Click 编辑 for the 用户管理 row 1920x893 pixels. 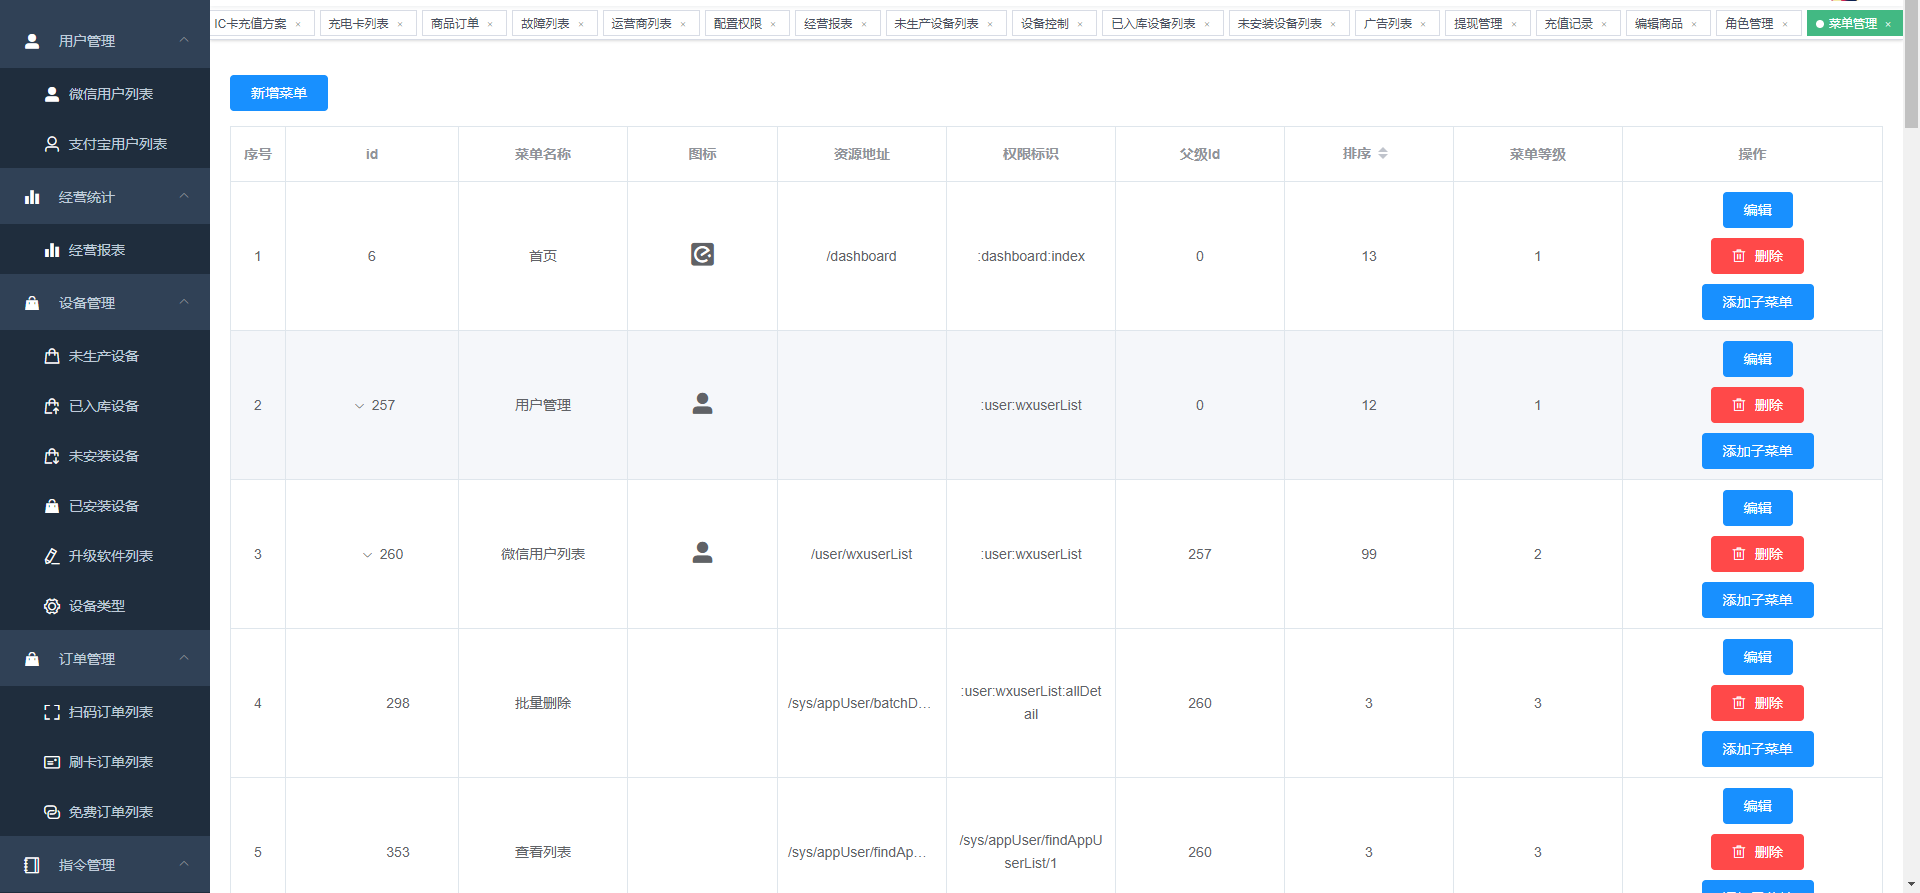pyautogui.click(x=1757, y=359)
